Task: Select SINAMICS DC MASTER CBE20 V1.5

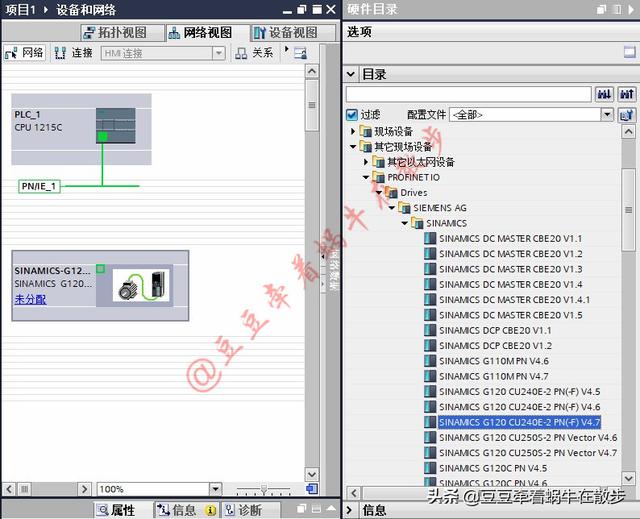Action: 510,315
